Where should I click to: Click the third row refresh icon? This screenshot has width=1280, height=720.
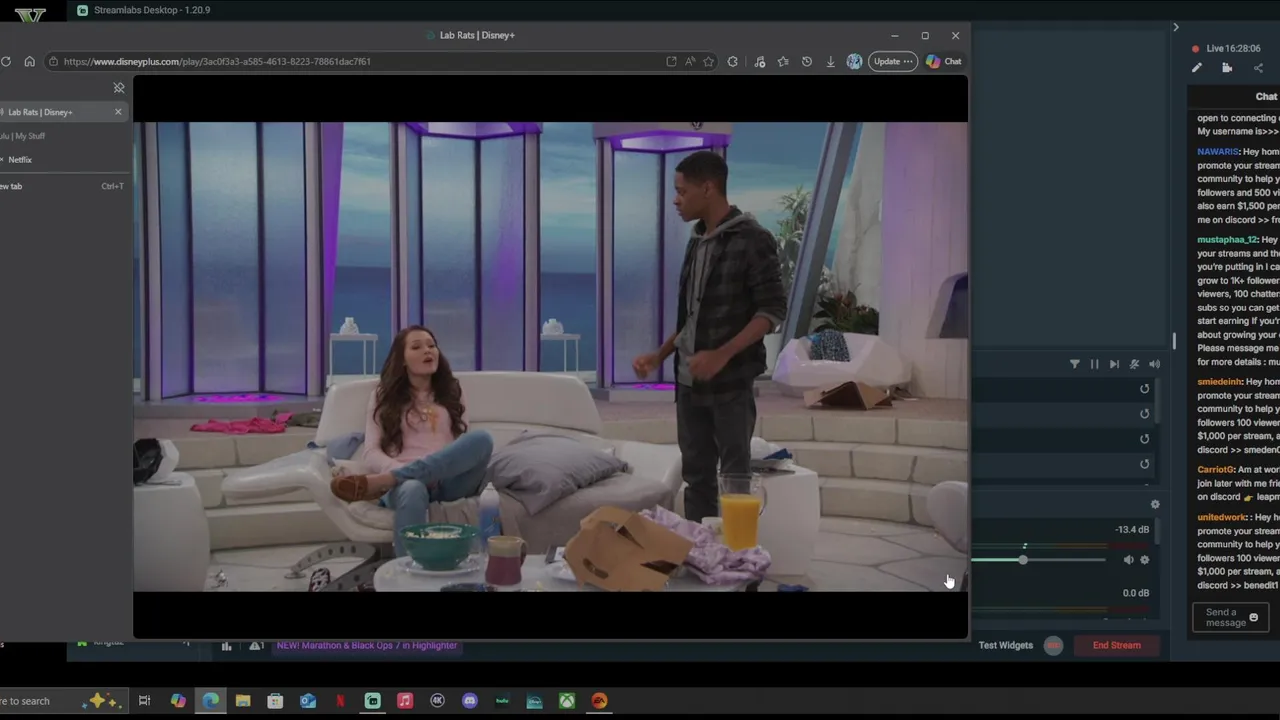tap(1145, 439)
